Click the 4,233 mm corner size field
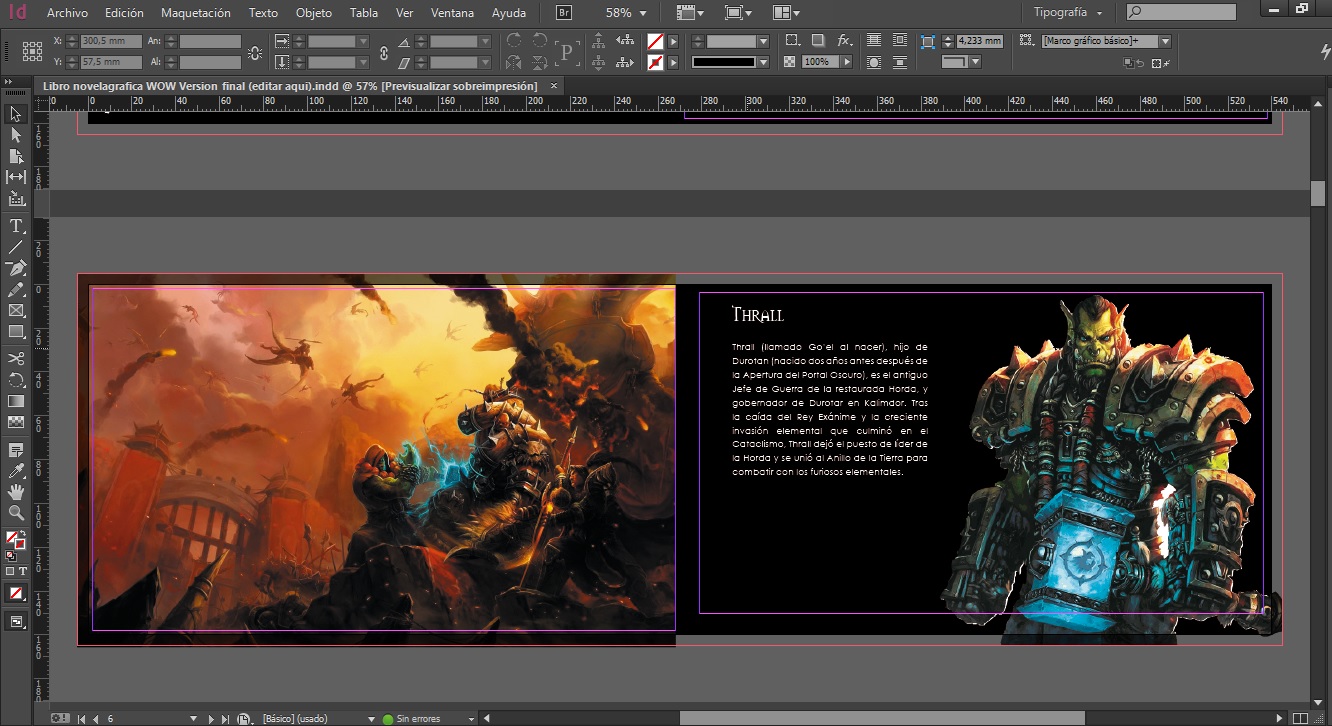 click(978, 41)
